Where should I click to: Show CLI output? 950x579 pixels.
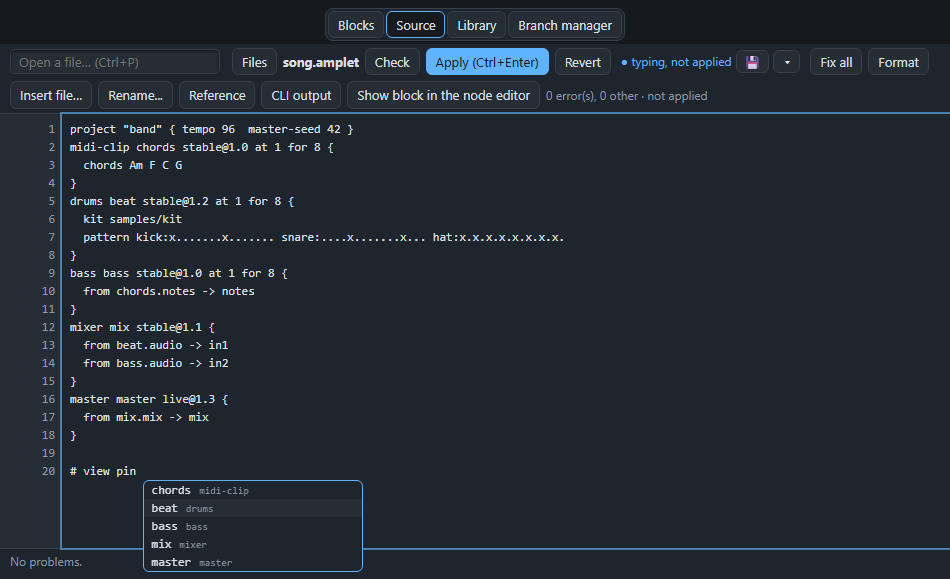(301, 96)
